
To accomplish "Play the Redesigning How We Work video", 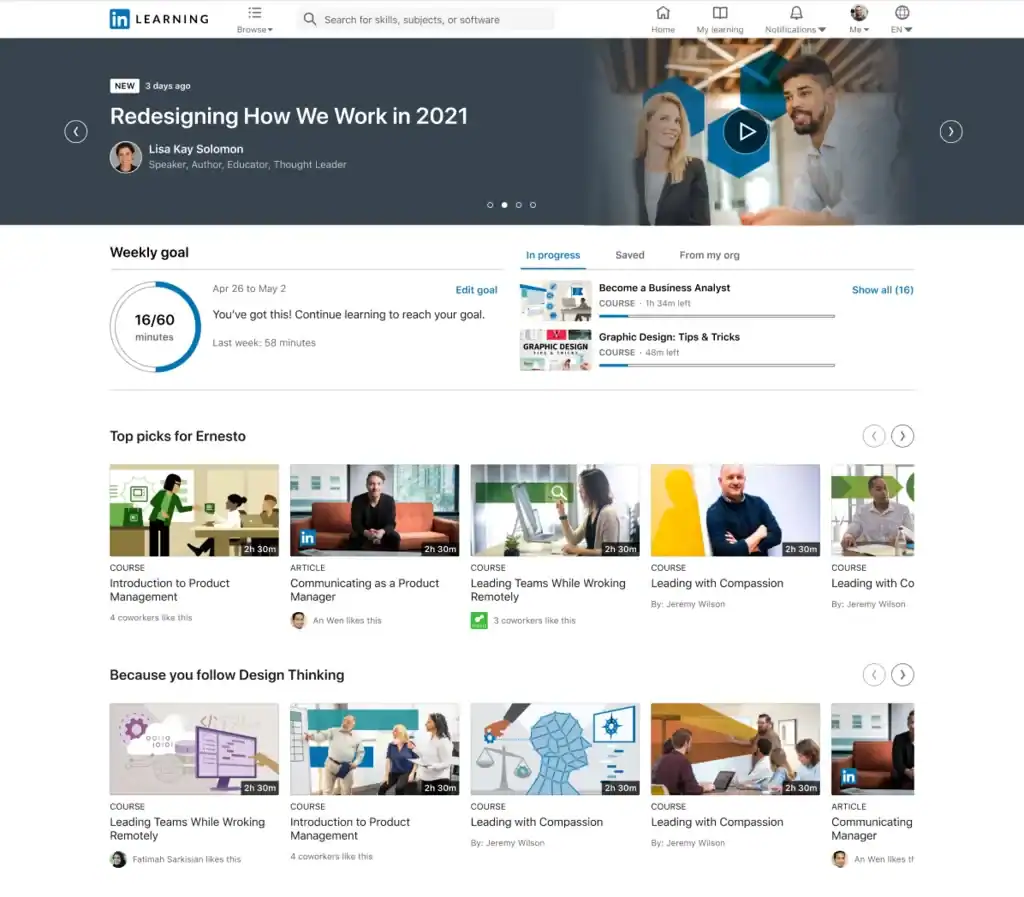I will tap(744, 131).
